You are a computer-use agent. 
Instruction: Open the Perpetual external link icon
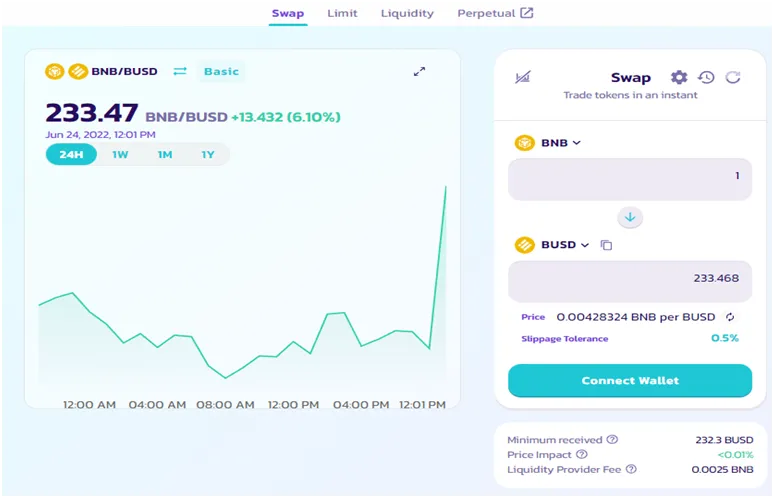527,13
